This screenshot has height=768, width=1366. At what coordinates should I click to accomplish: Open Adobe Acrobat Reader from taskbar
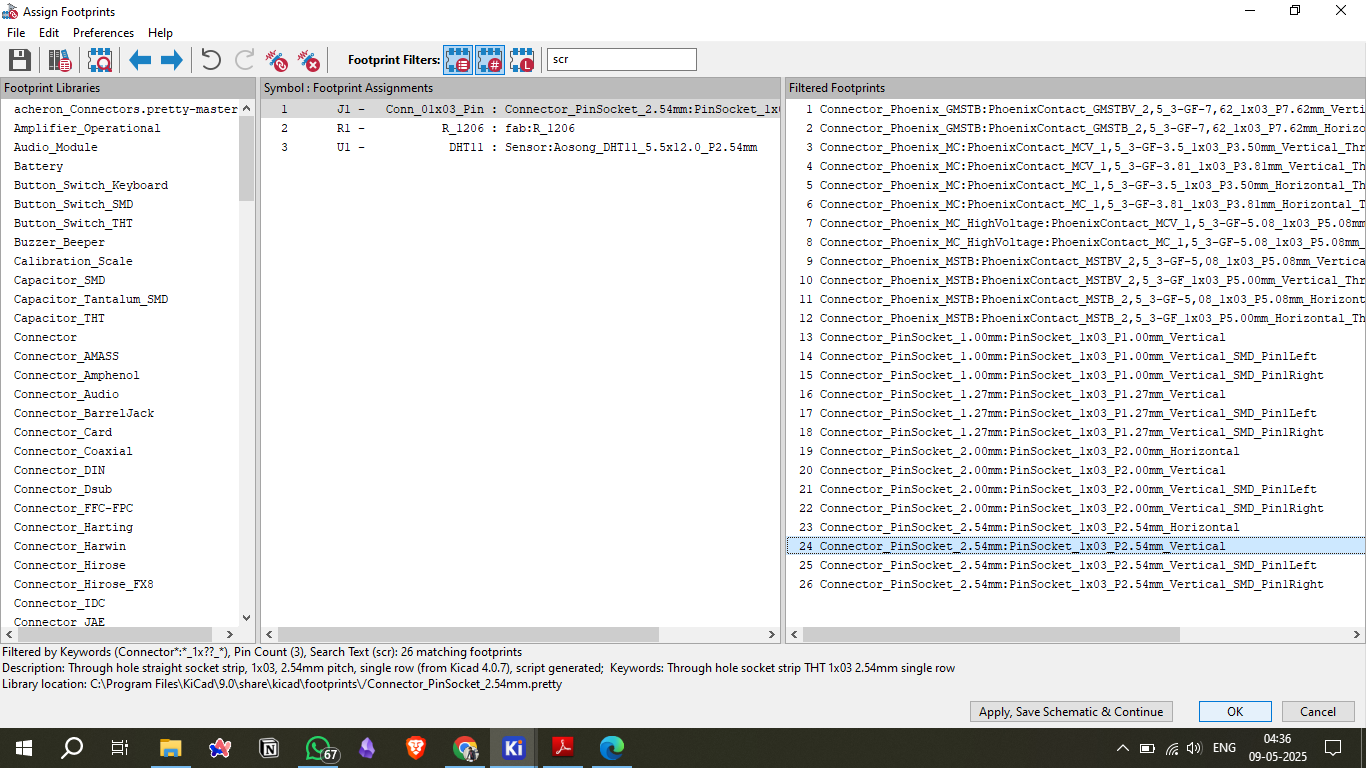point(563,748)
